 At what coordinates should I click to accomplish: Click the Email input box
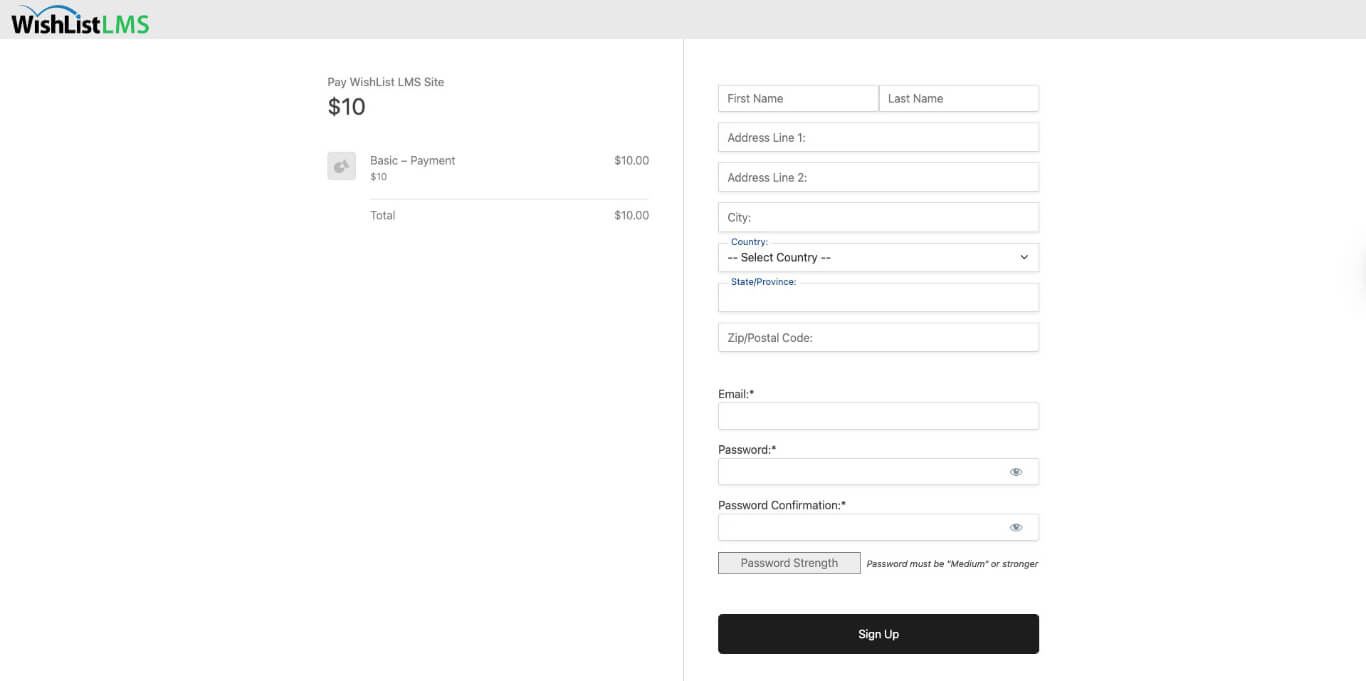878,415
